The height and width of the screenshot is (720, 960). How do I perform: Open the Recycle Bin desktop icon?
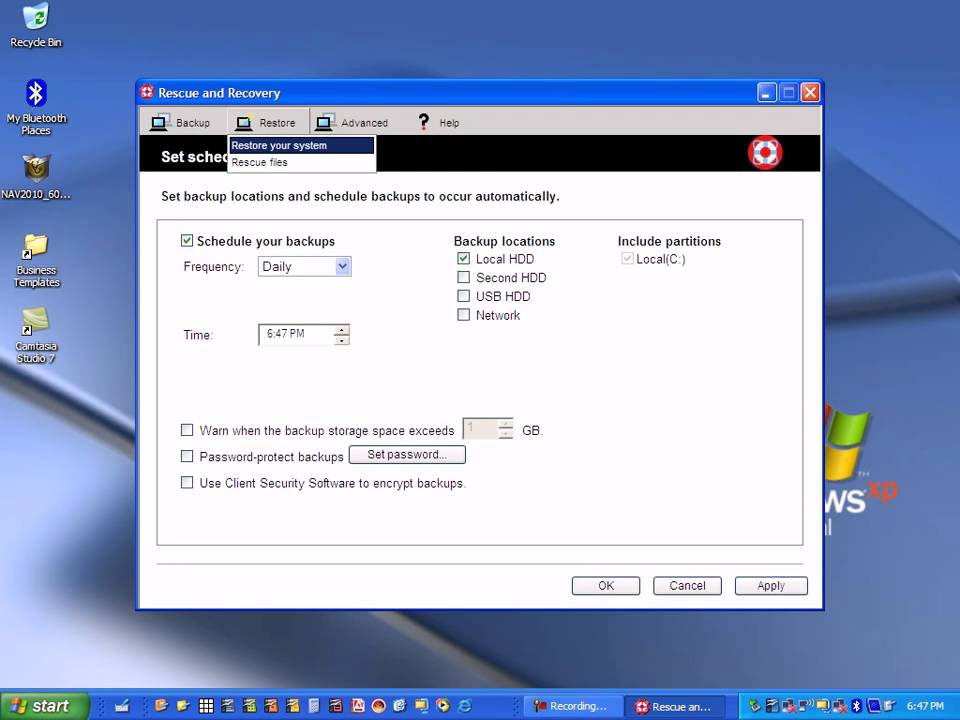point(36,25)
